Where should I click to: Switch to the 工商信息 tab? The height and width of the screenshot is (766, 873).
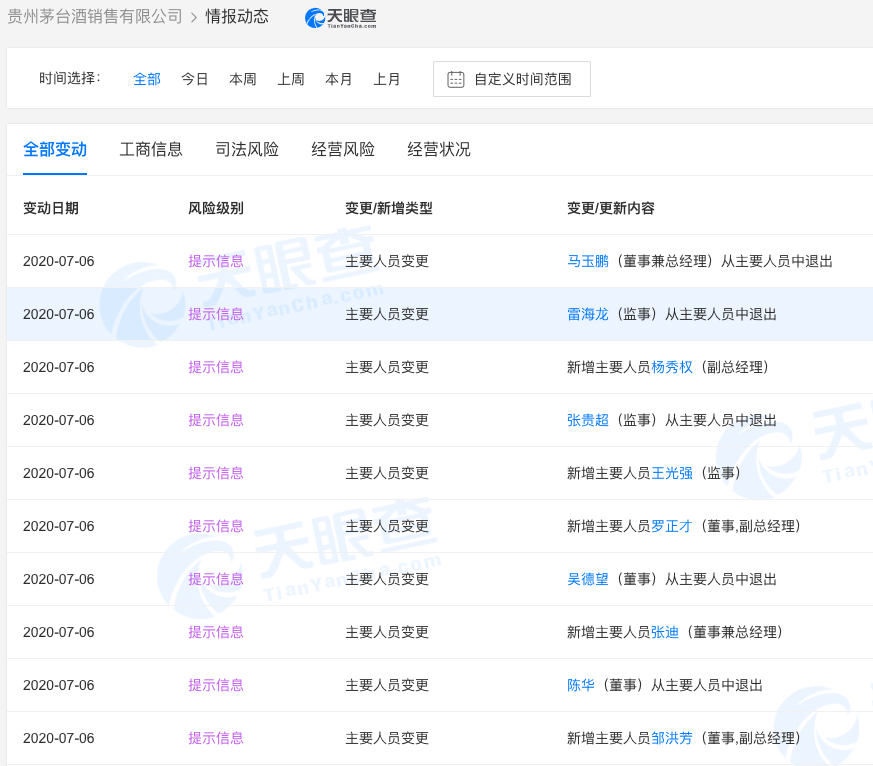click(x=151, y=149)
